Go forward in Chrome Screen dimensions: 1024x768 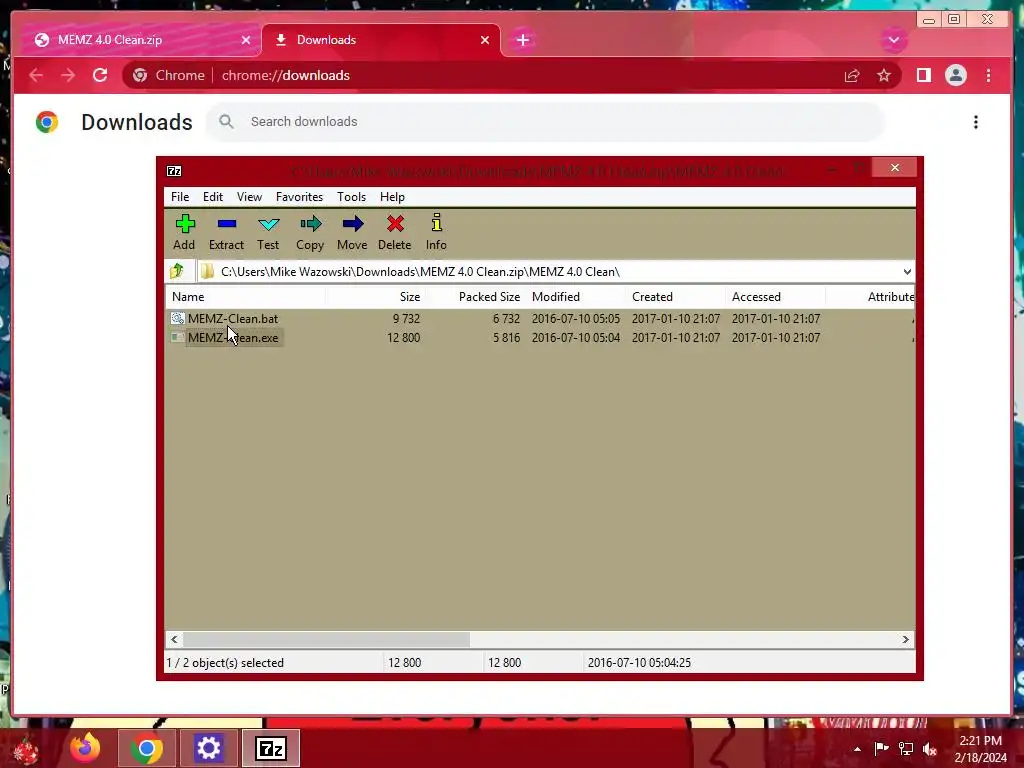(x=68, y=75)
